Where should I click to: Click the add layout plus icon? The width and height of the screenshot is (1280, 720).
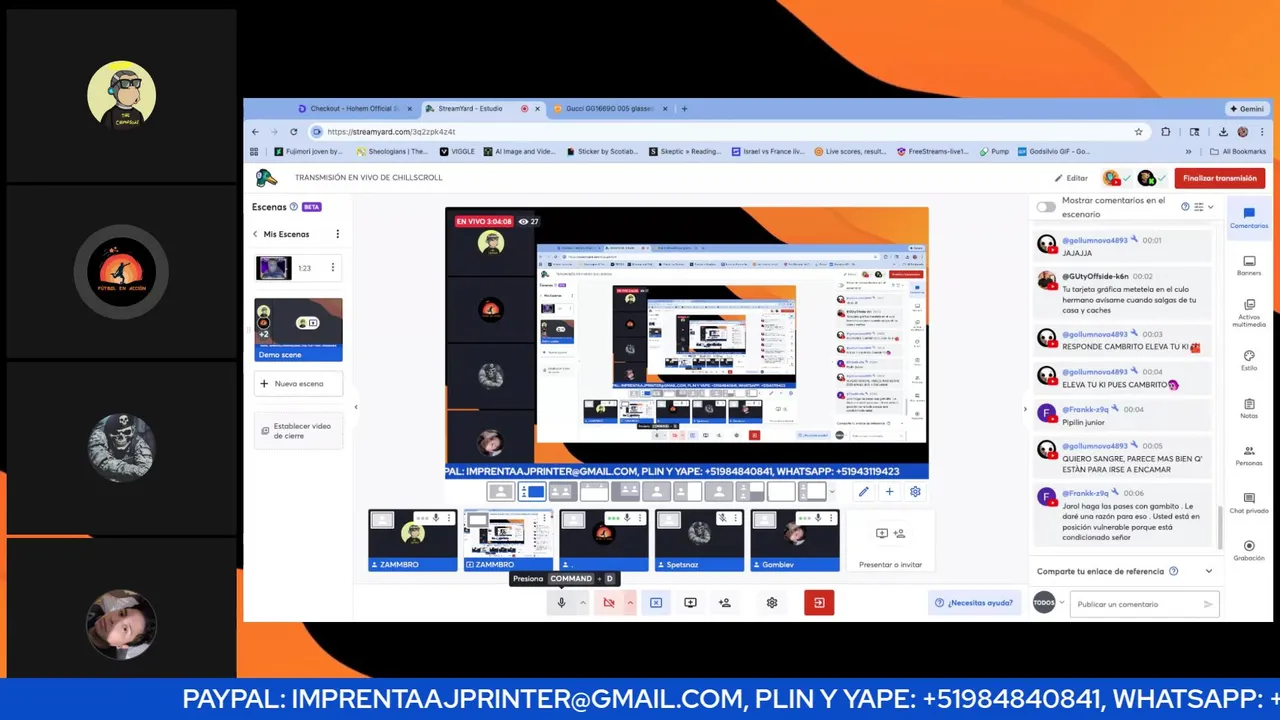tap(889, 492)
